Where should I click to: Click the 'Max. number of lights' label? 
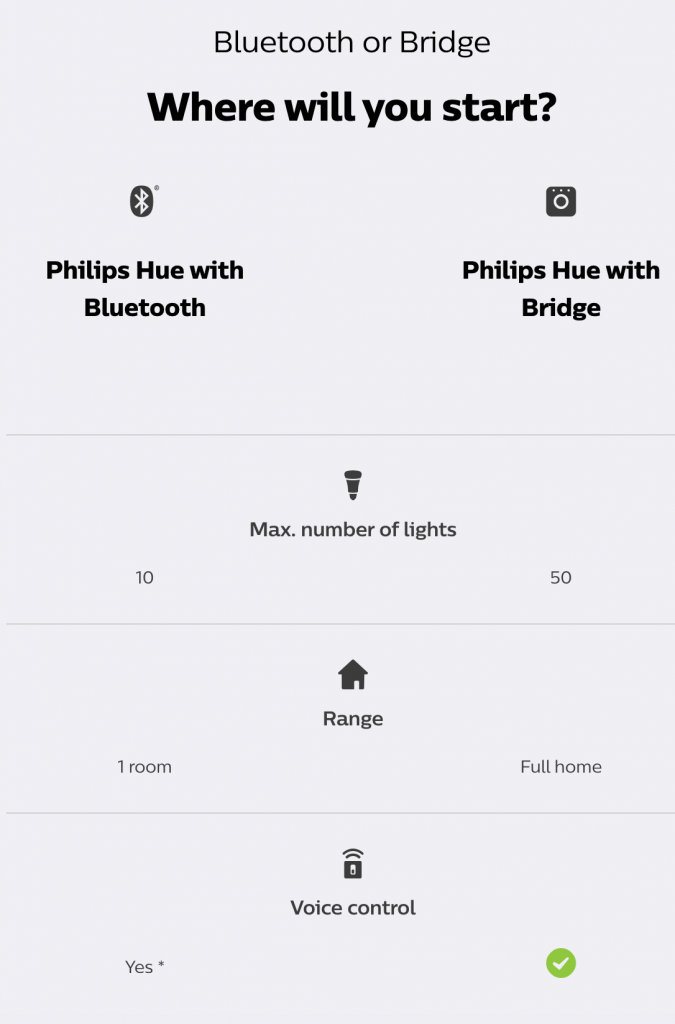(353, 530)
